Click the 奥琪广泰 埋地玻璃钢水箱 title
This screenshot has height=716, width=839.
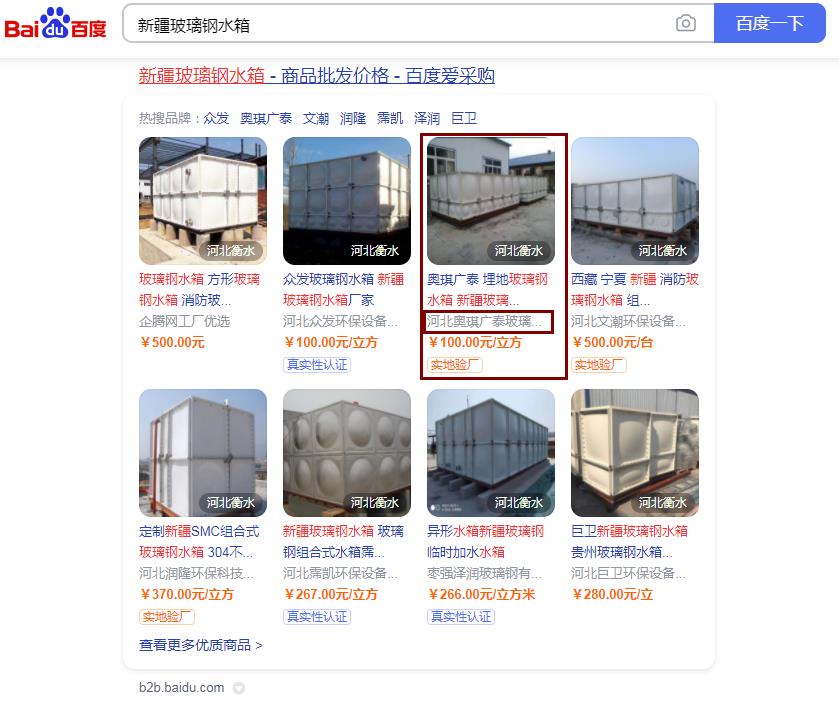[x=487, y=290]
